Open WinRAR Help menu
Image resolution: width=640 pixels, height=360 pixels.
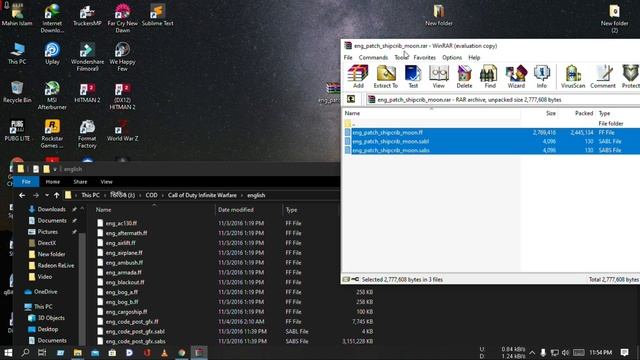point(474,58)
